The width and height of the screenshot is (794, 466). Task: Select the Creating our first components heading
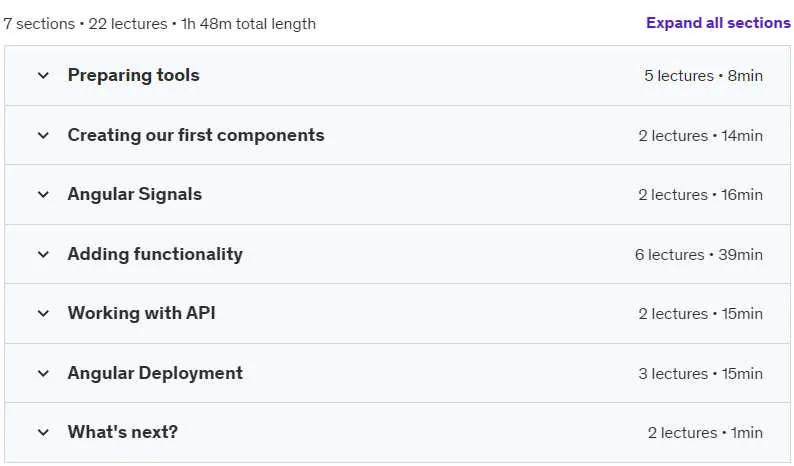pos(196,135)
